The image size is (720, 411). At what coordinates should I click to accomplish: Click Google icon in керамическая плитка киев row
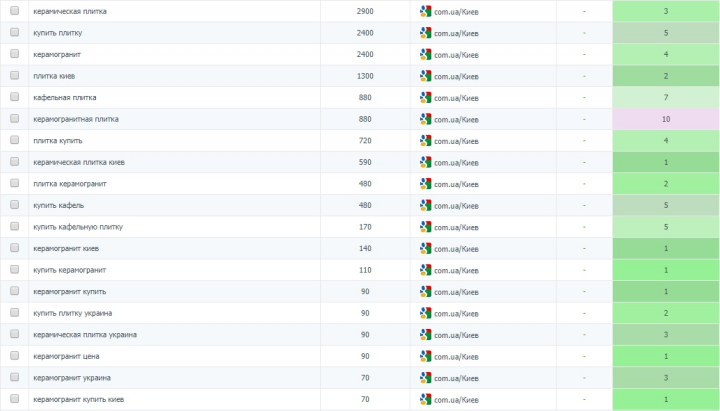tap(425, 163)
